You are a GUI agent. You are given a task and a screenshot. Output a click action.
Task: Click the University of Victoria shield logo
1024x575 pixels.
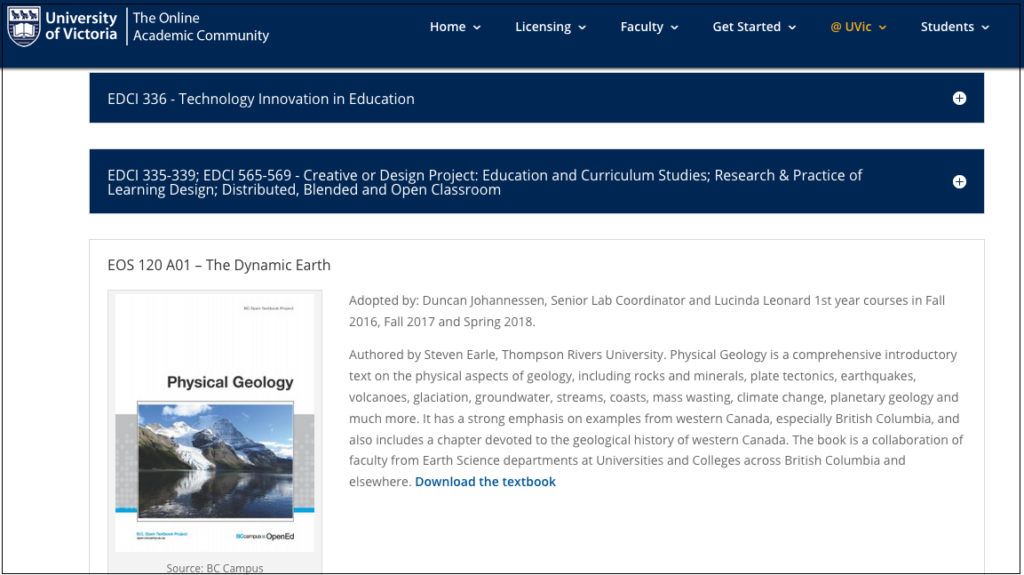pyautogui.click(x=24, y=26)
